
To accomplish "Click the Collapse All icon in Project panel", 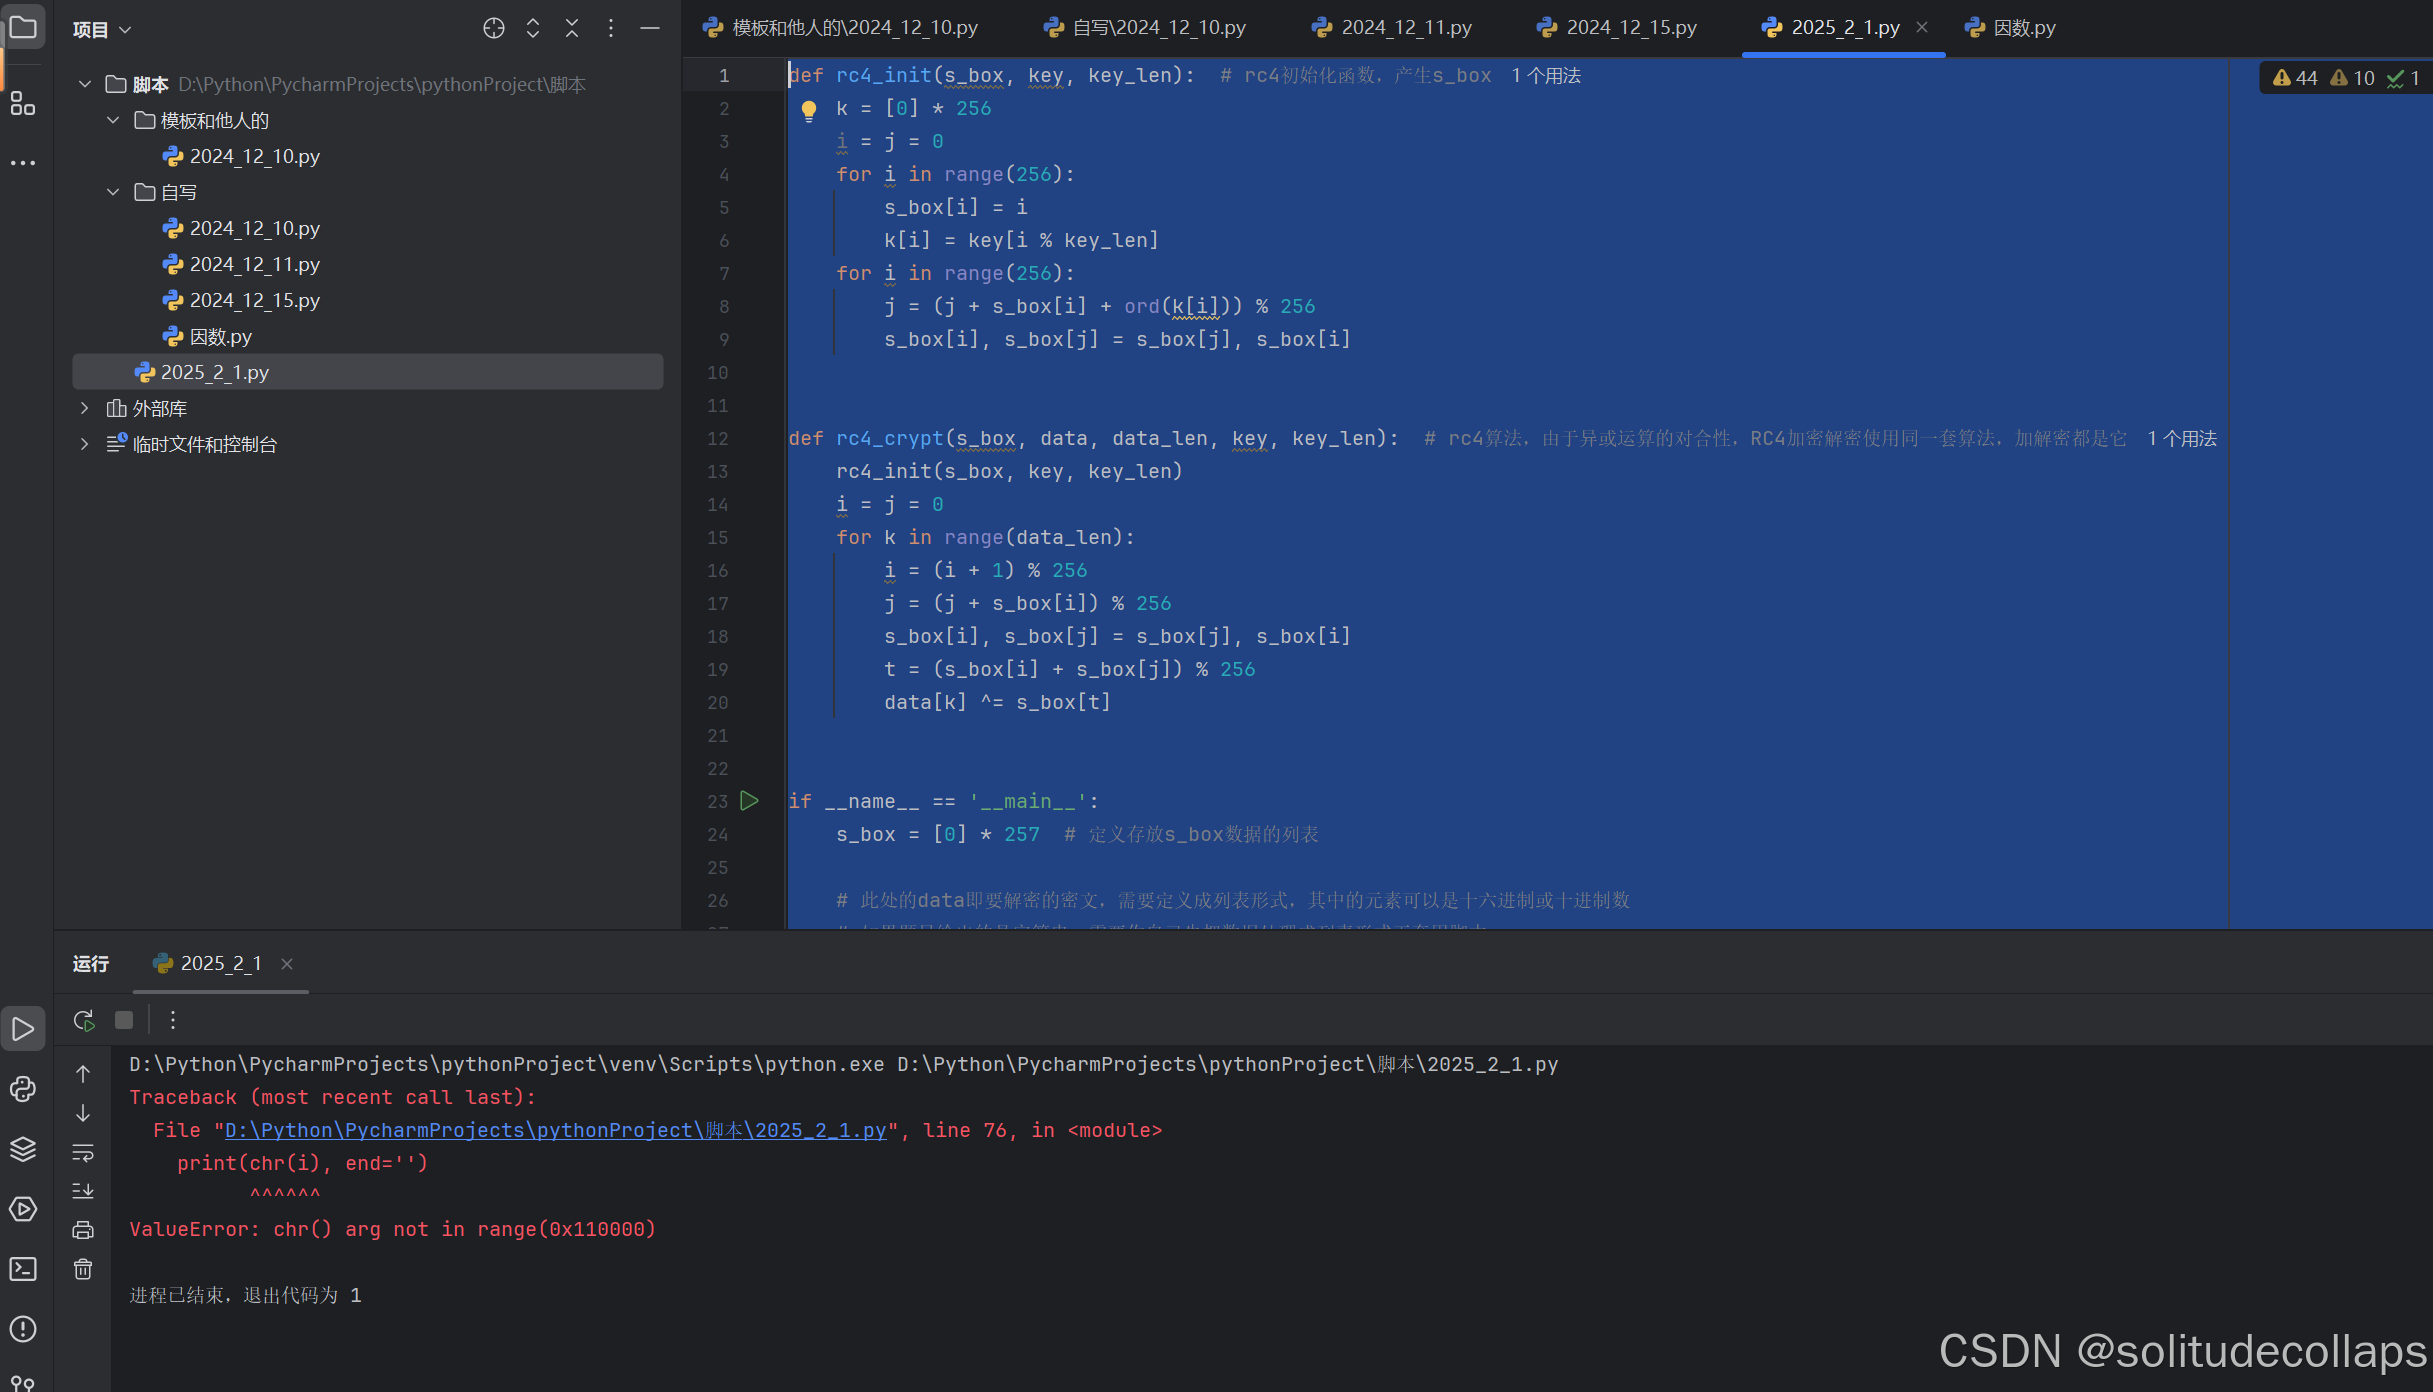I will (572, 29).
